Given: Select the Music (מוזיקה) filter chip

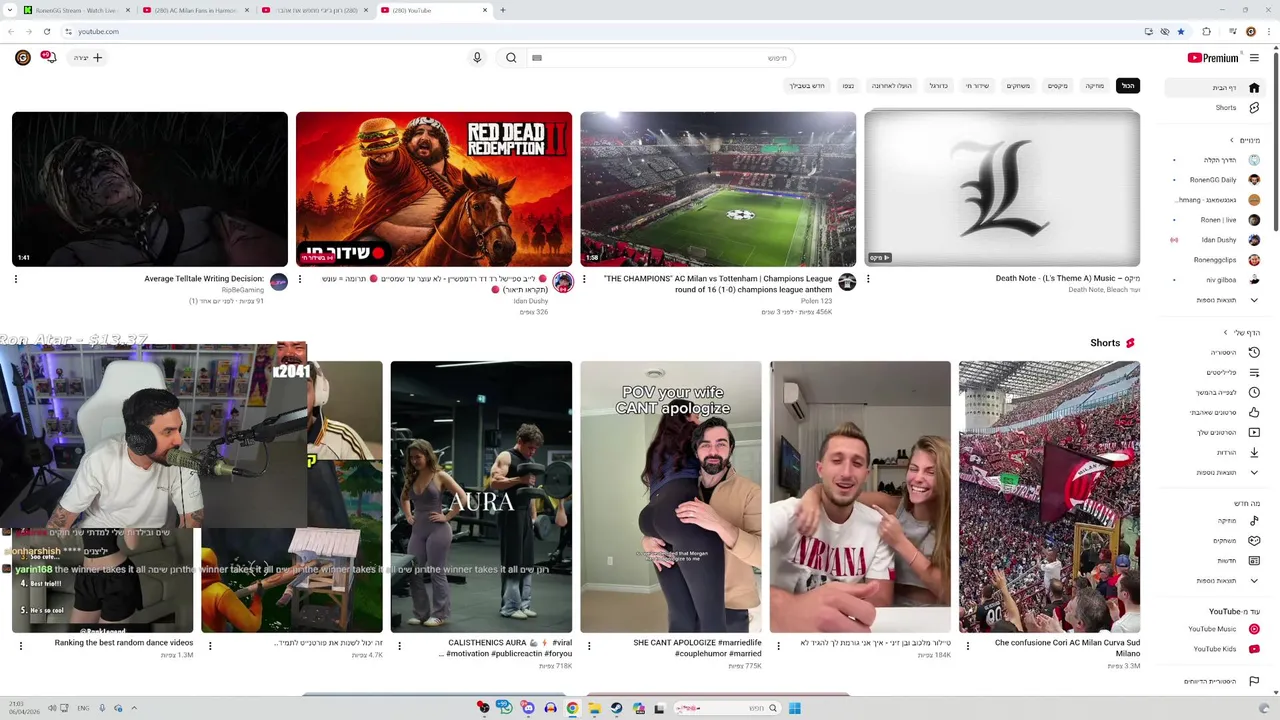Looking at the screenshot, I should [1095, 86].
